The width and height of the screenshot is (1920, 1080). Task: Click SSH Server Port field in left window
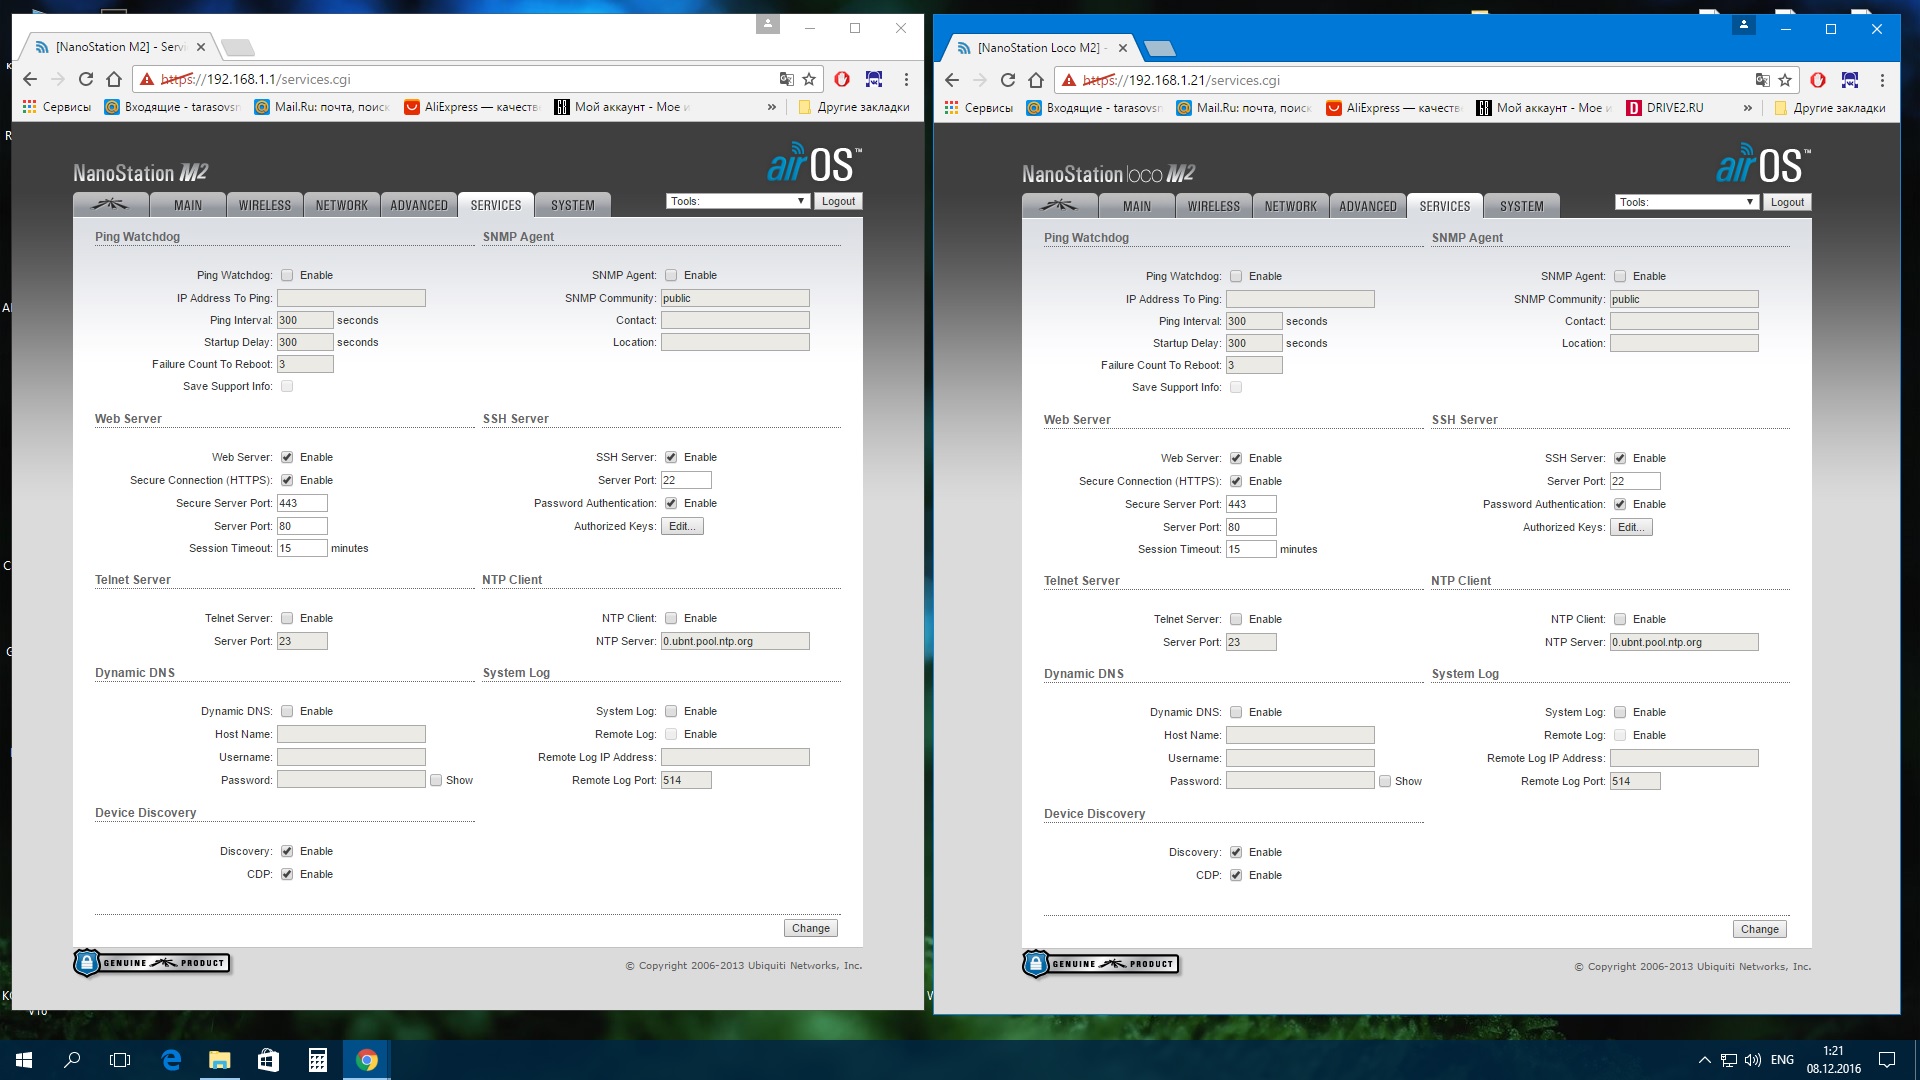tap(686, 480)
